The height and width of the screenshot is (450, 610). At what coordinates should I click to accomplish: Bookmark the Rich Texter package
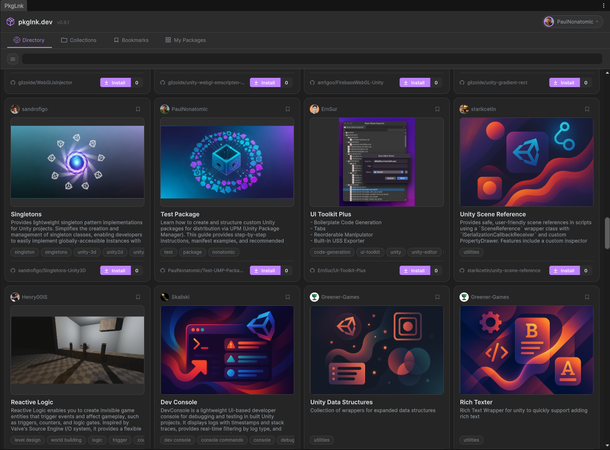click(587, 297)
